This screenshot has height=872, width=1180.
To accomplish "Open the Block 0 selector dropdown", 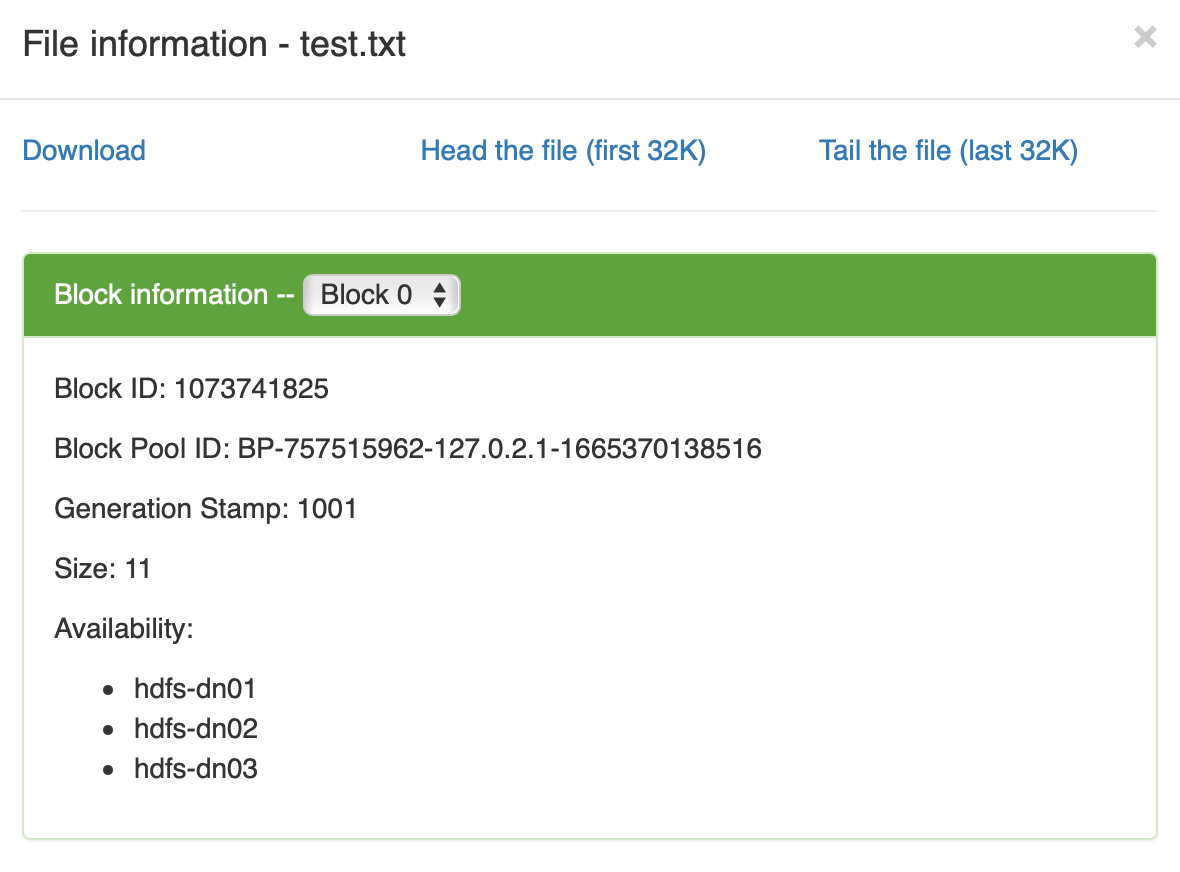I will [381, 295].
